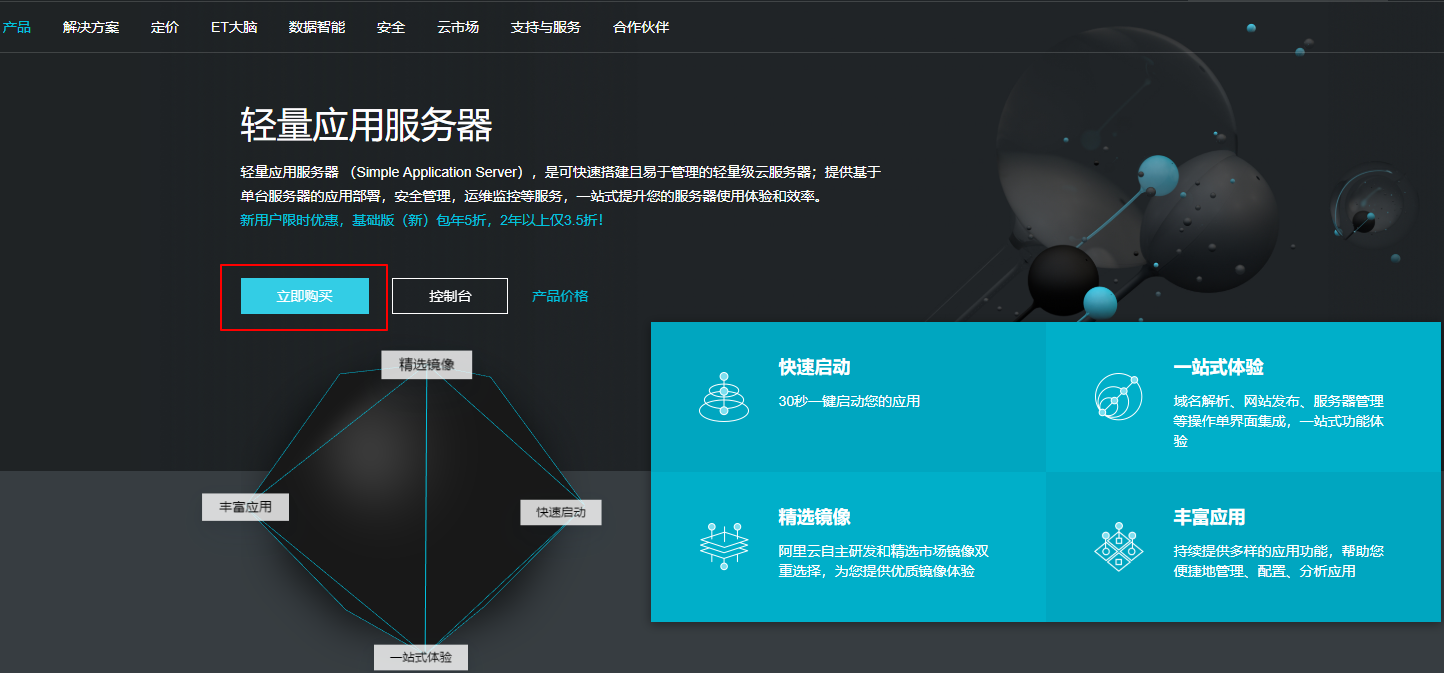The image size is (1444, 673).
Task: Click the 快速启动 card heading
Action: 814,367
